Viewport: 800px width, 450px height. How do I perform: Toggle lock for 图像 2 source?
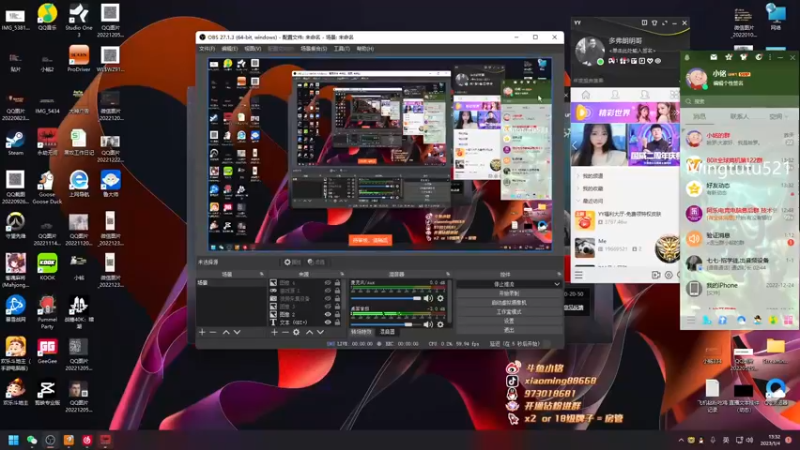click(337, 315)
